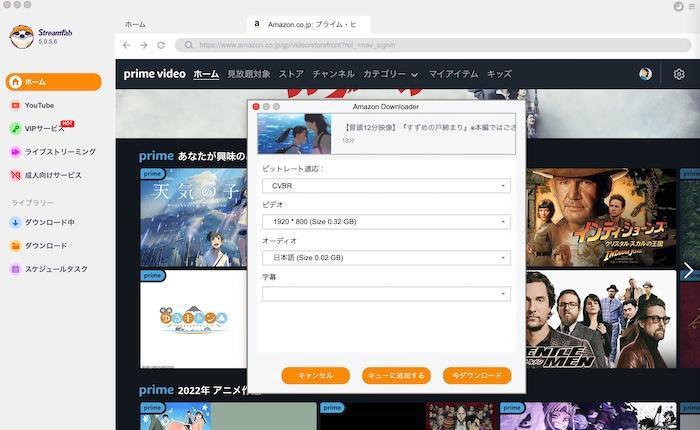Click the すずめの戸締まり video title text
700x430 pixels.
tap(429, 128)
